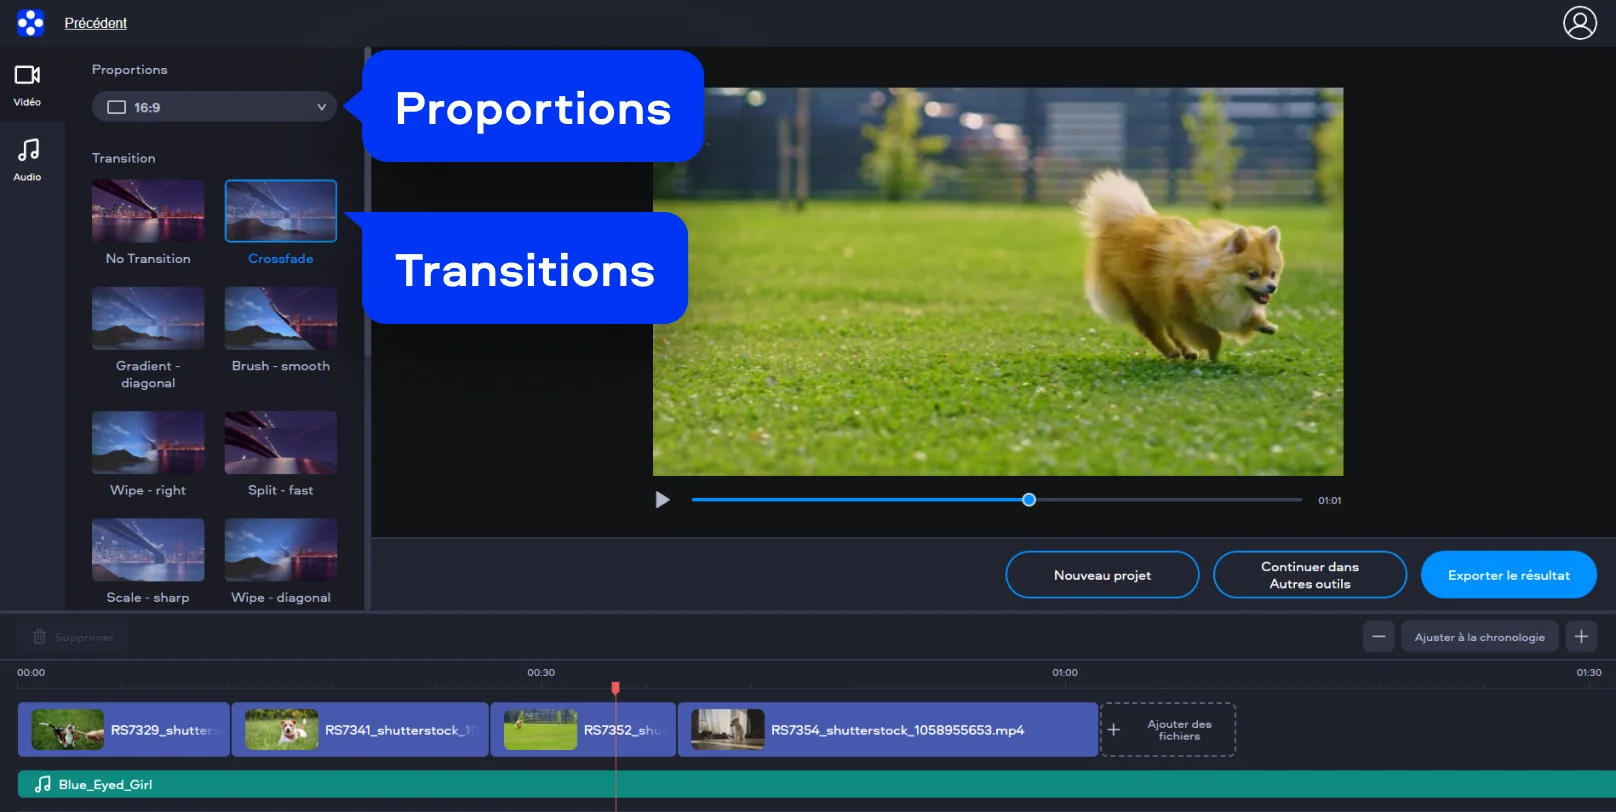Play the video preview

pyautogui.click(x=662, y=500)
